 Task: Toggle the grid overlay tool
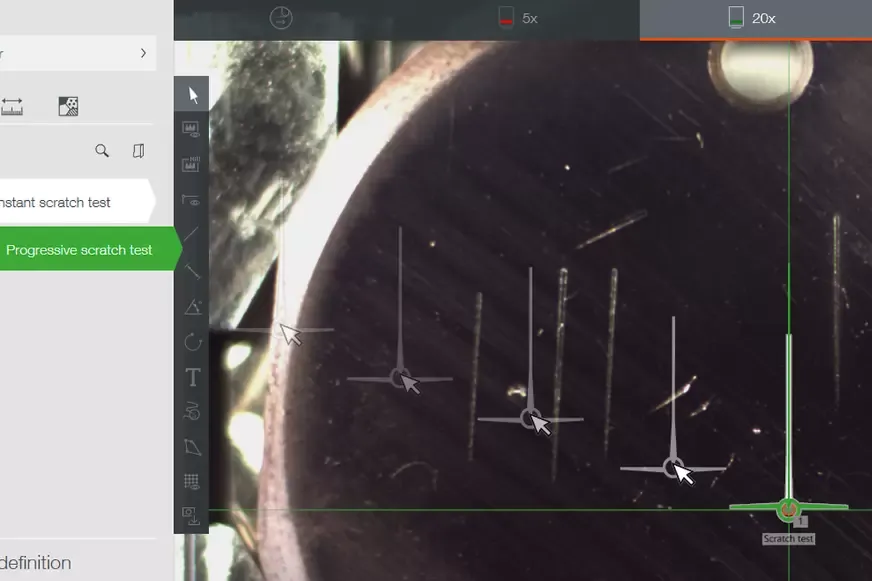(x=191, y=481)
